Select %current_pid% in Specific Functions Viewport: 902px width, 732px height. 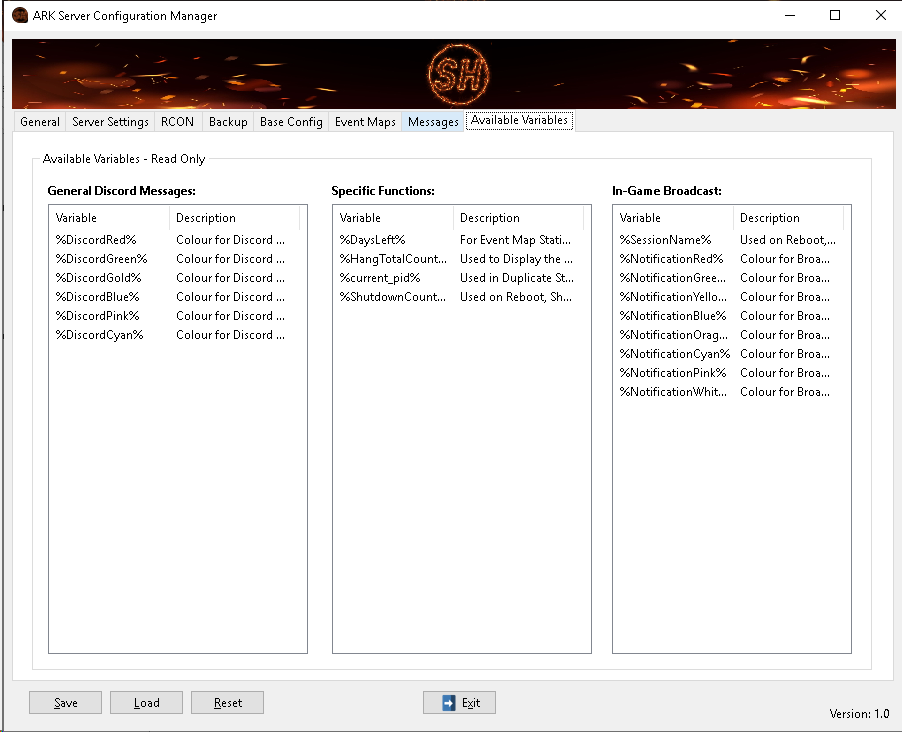pos(380,278)
